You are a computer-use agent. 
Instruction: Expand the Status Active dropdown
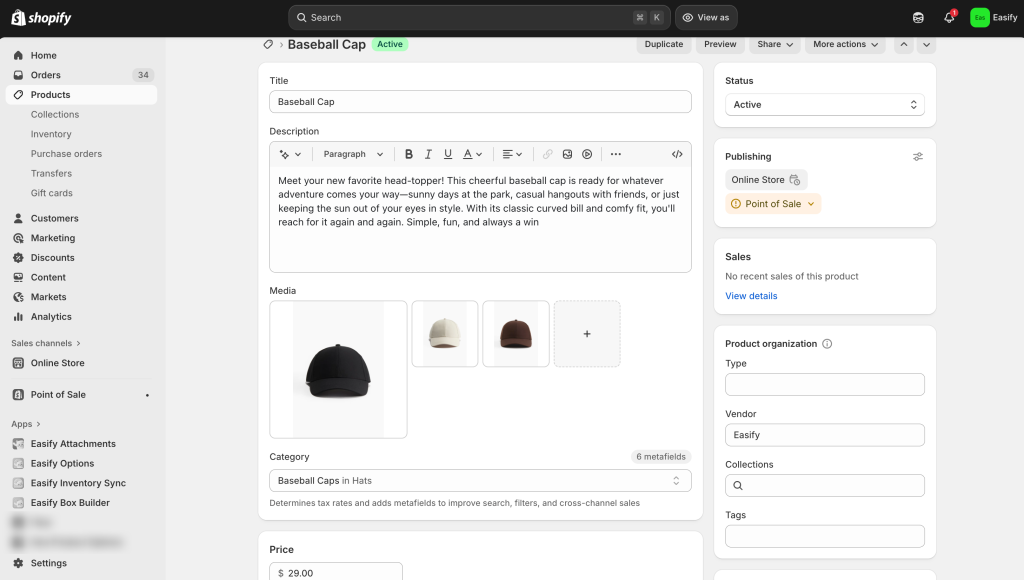(x=824, y=104)
